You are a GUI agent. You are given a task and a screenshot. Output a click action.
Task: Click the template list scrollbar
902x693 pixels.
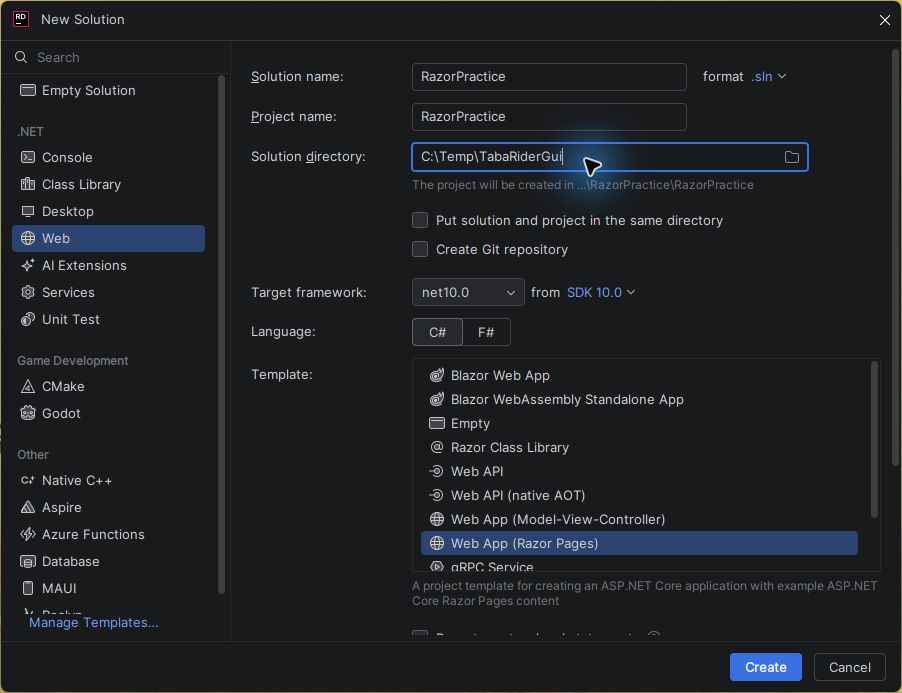(874, 439)
